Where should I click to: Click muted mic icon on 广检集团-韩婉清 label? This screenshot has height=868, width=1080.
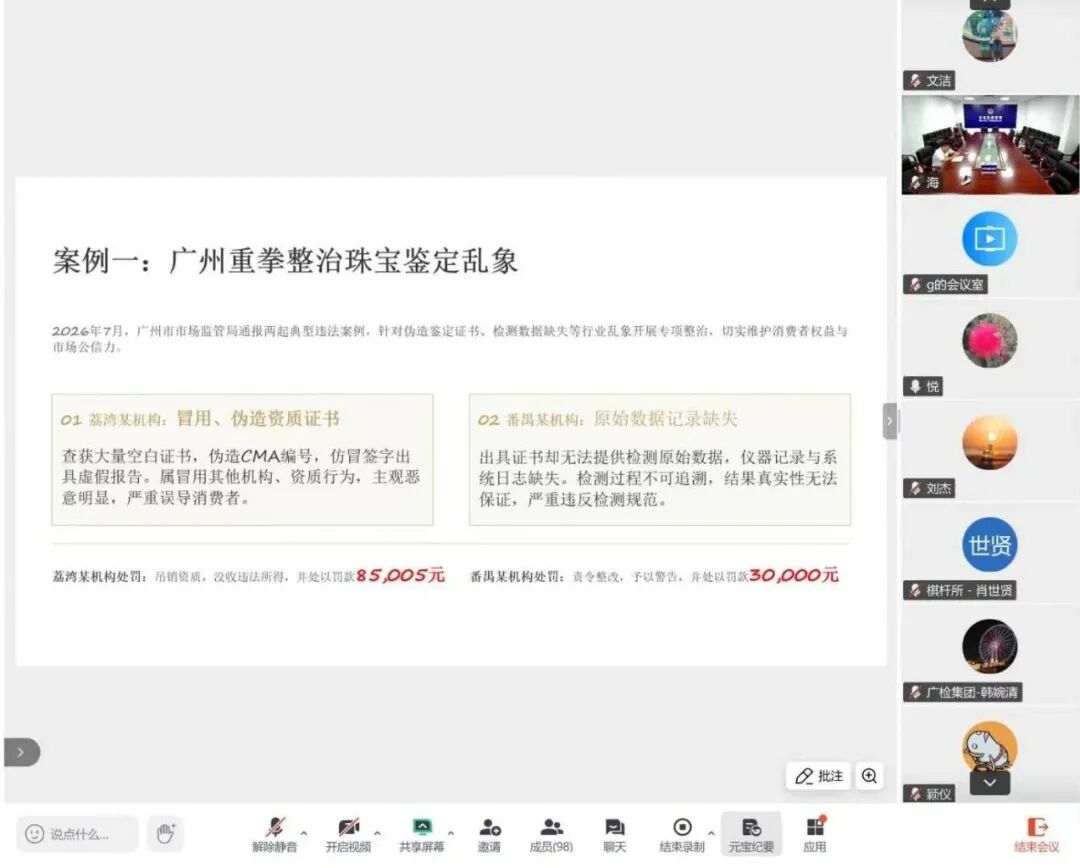(915, 692)
